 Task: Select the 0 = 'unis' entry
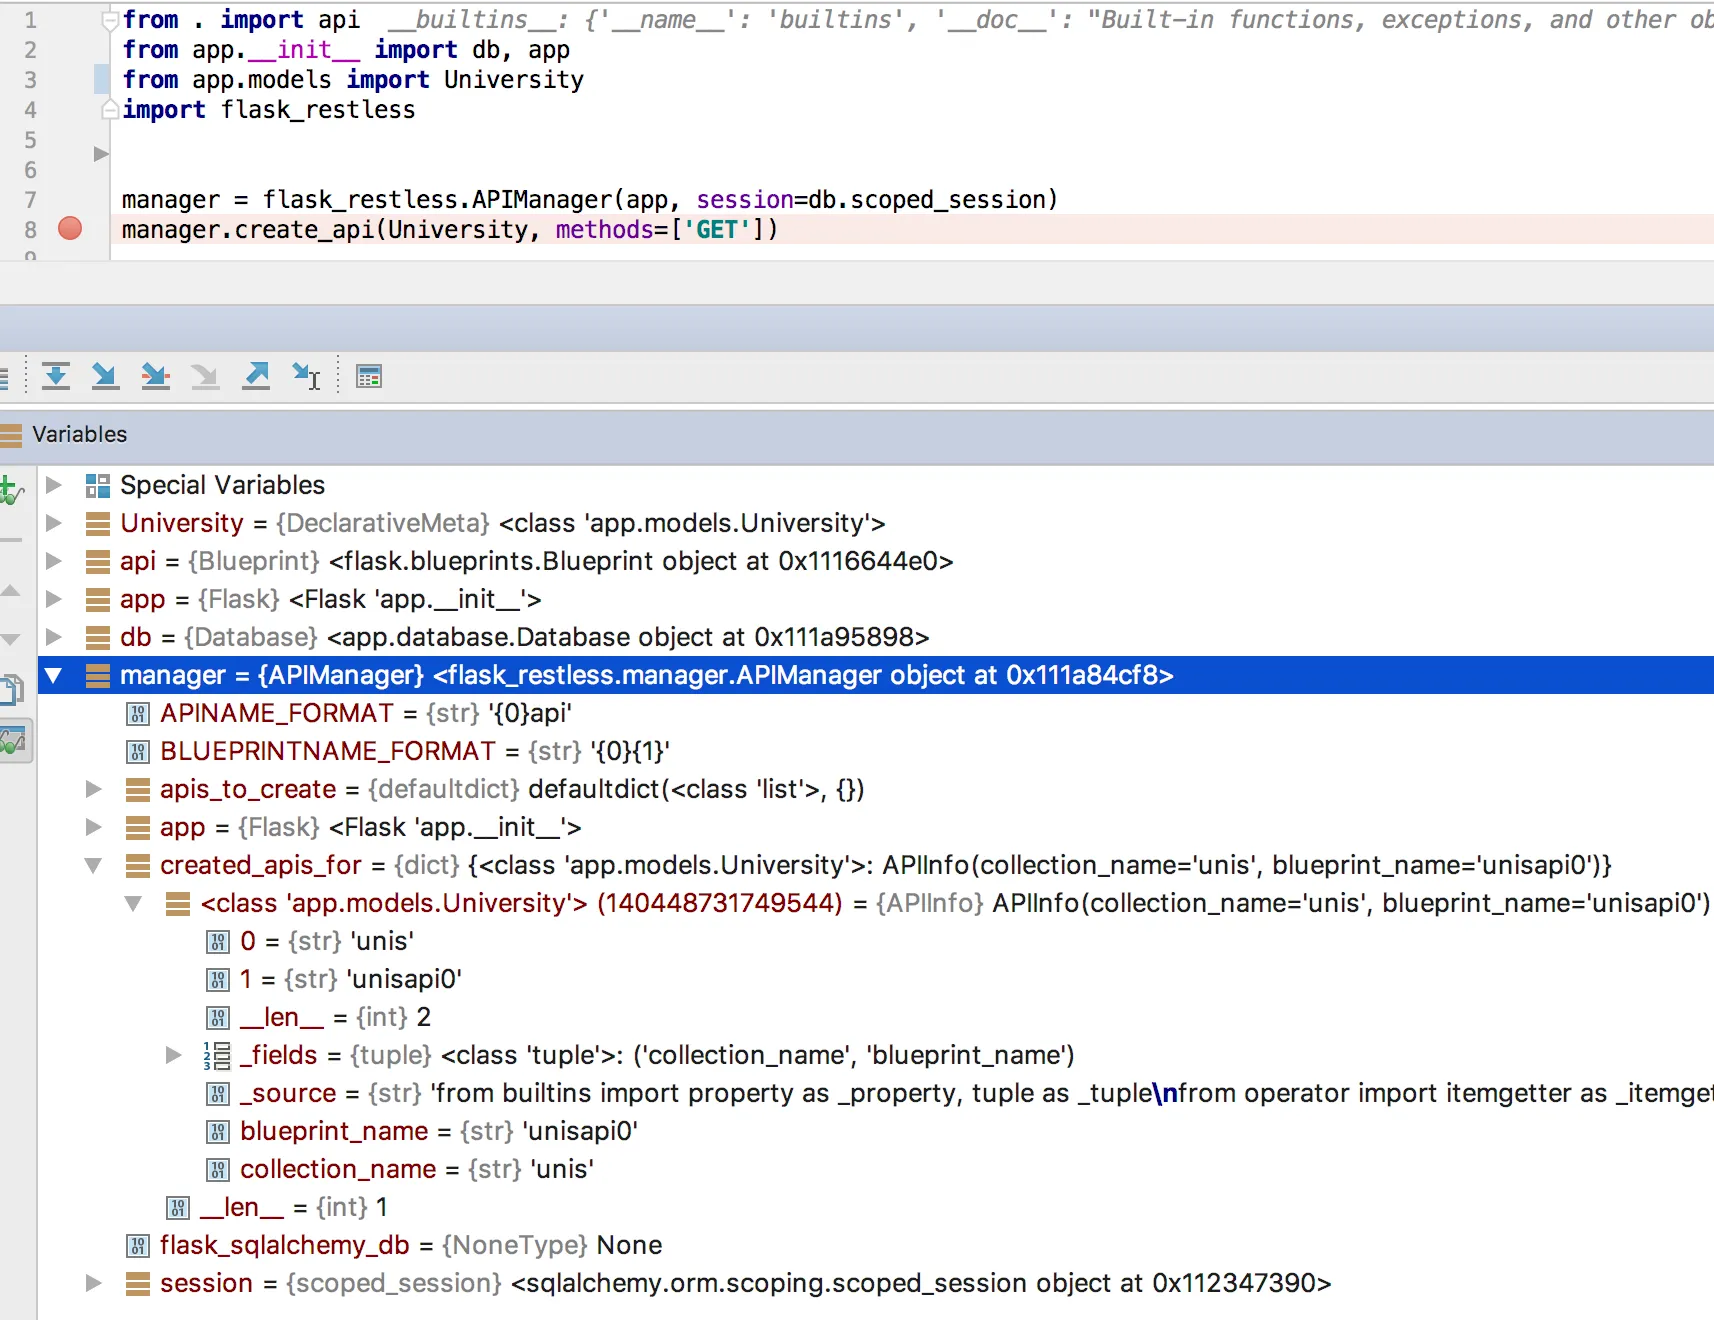coord(876,941)
